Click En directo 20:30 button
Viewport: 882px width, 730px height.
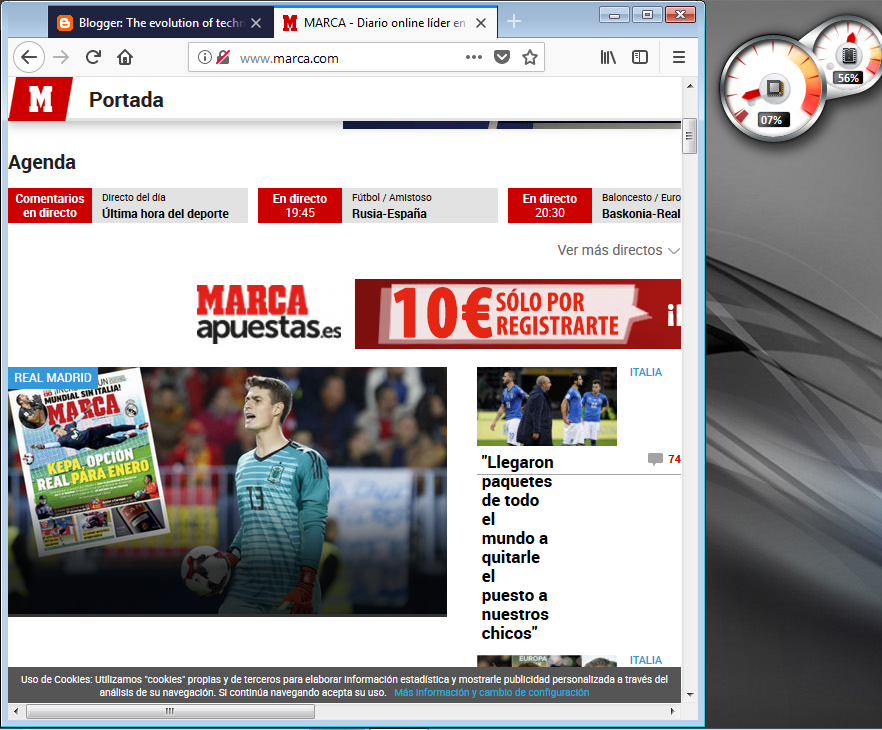tap(550, 205)
